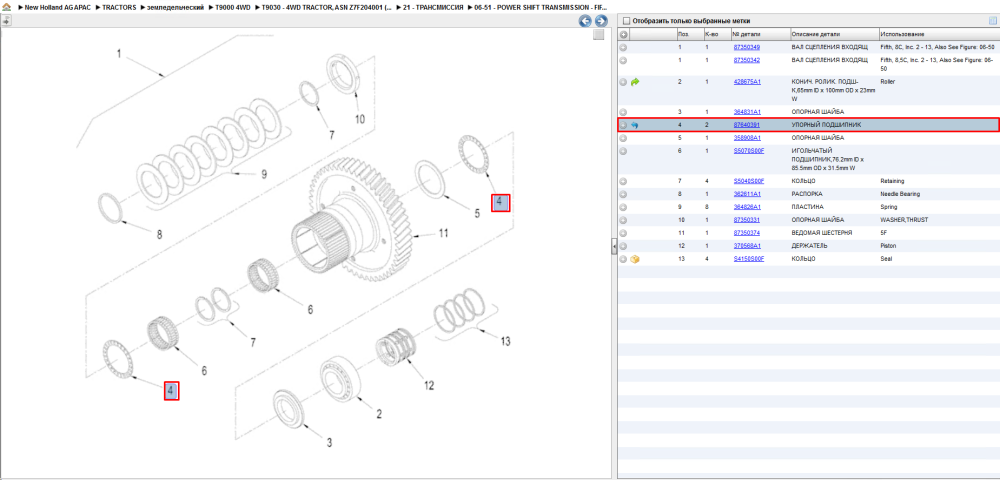Click the add circle for part S5078S00F
This screenshot has height=480, width=1000.
(x=623, y=150)
